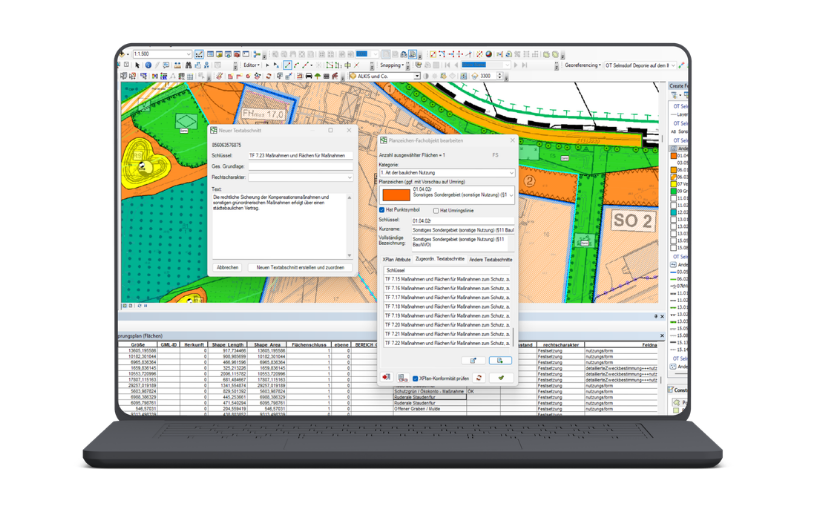This screenshot has height=507, width=828.
Task: Select the TF 7.19 Maßnahmen row
Action: point(447,315)
